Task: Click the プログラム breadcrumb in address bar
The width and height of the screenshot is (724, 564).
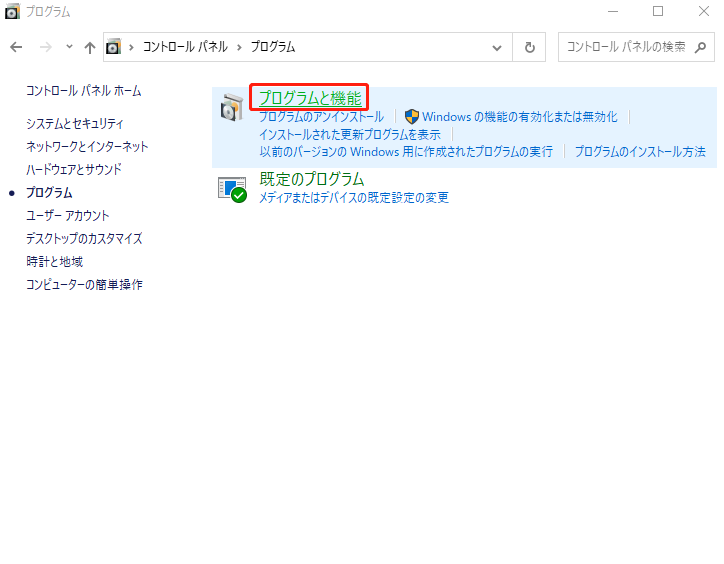Action: tap(273, 47)
